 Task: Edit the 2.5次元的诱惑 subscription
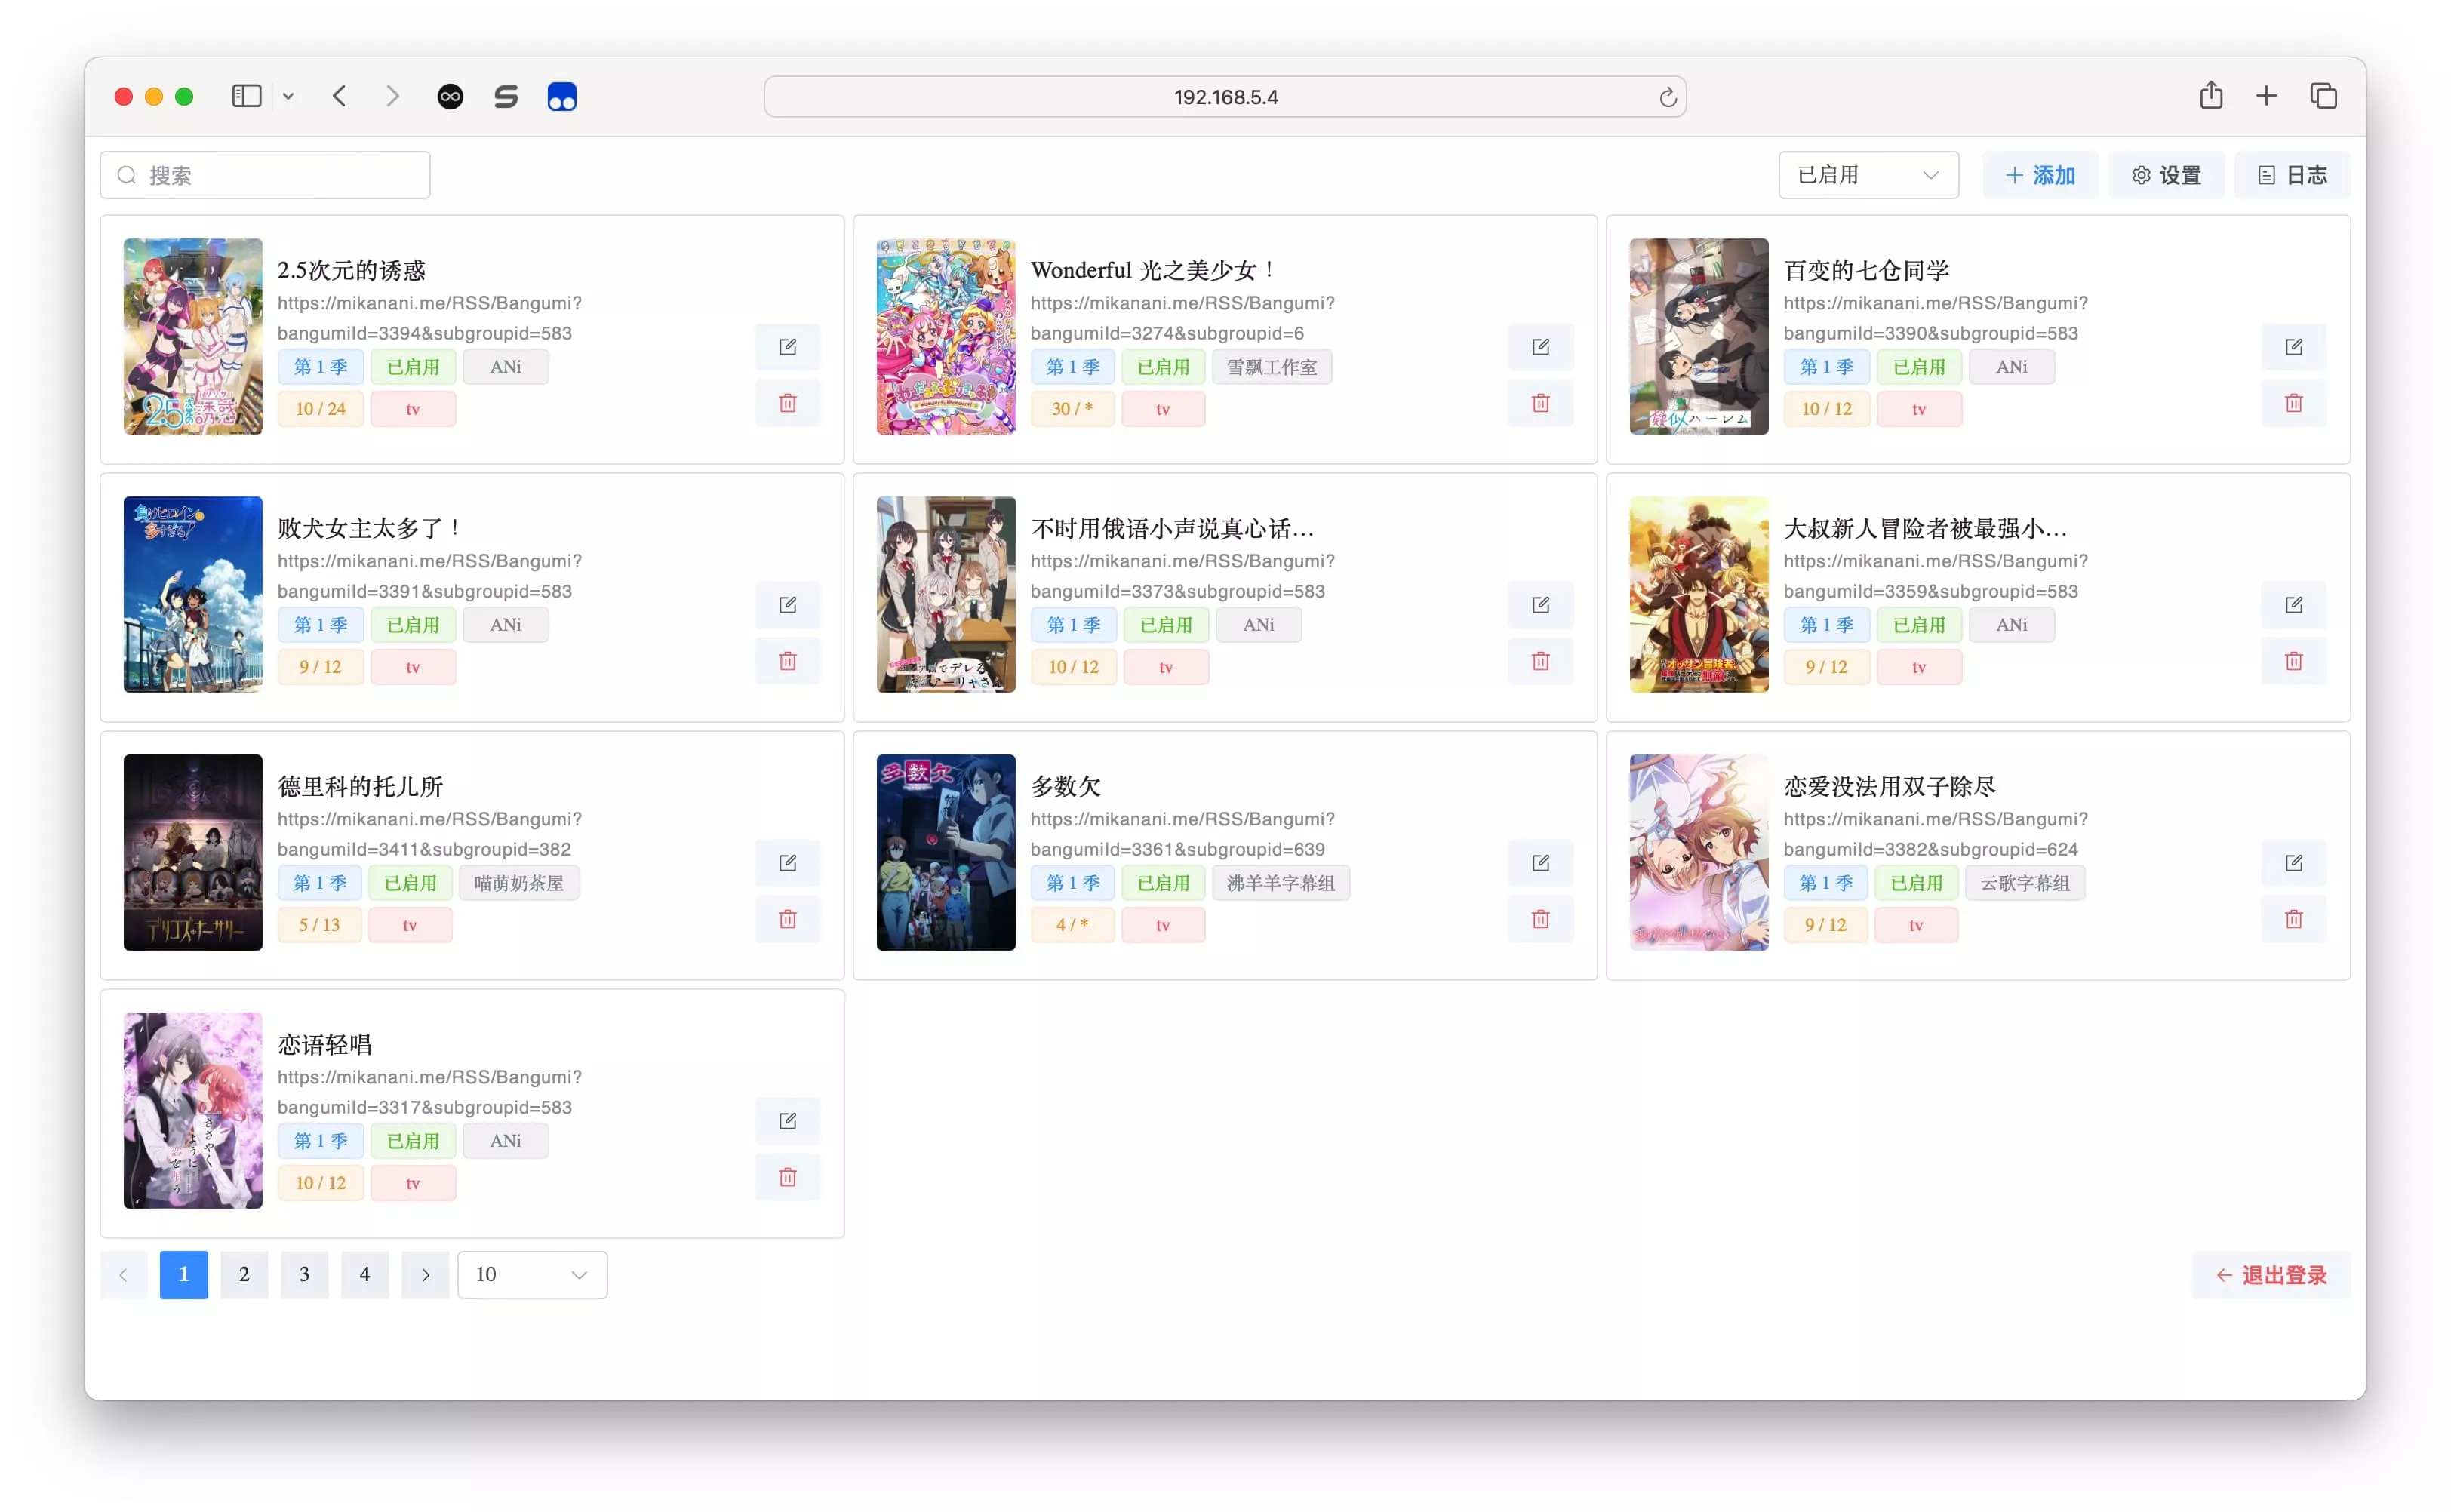coord(787,347)
